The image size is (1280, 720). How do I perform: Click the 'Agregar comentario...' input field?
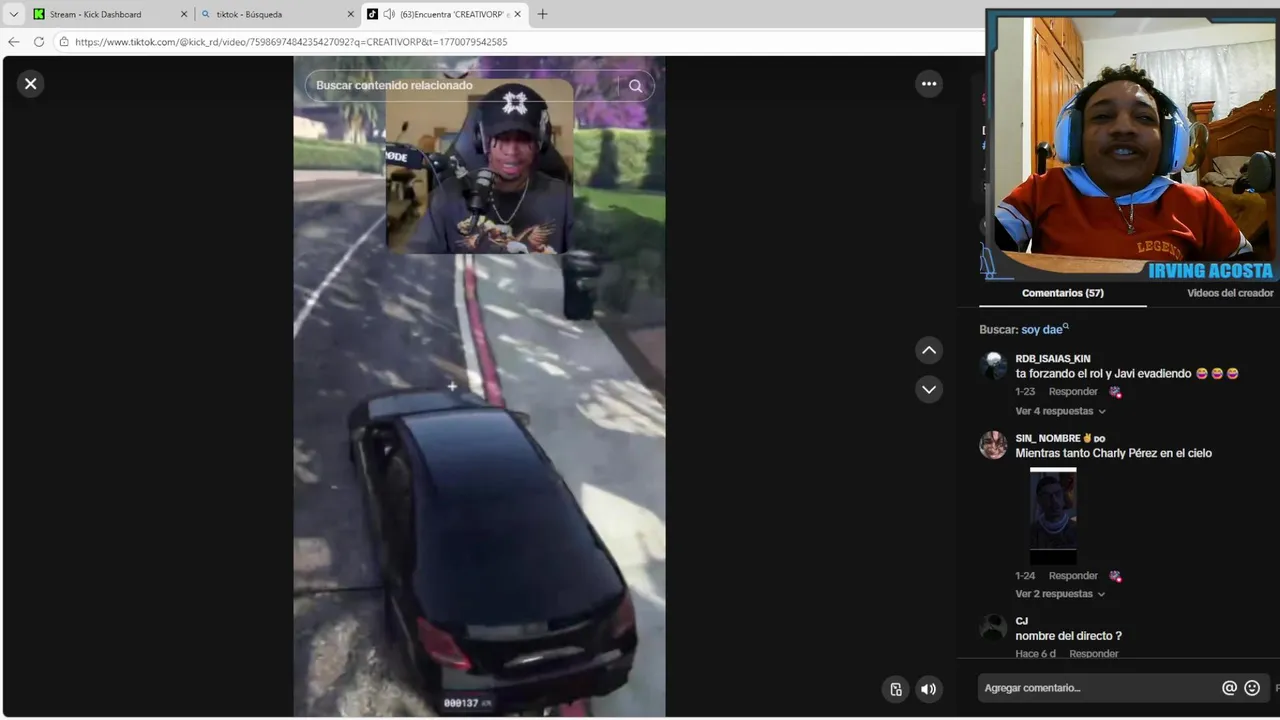pyautogui.click(x=1098, y=688)
